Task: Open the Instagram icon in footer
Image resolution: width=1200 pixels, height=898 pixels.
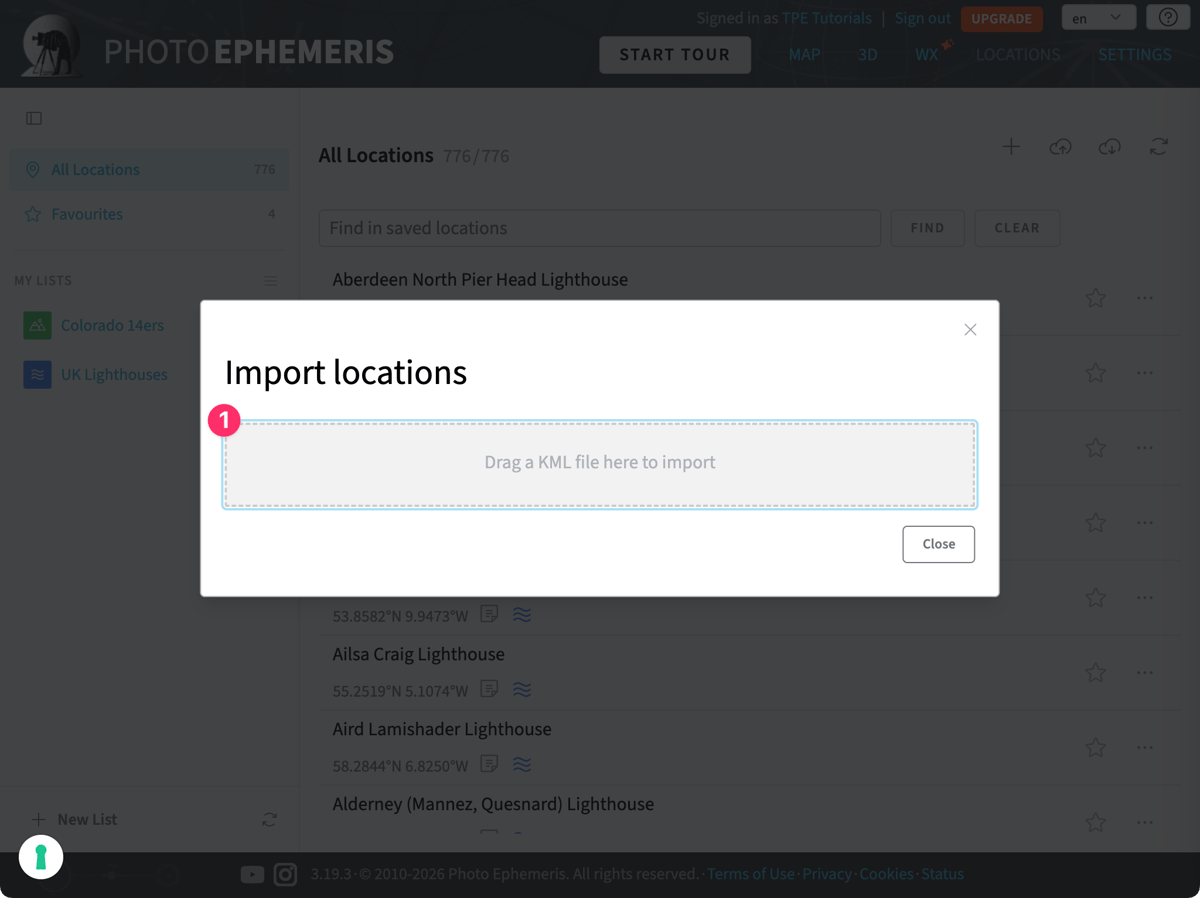Action: click(x=285, y=874)
